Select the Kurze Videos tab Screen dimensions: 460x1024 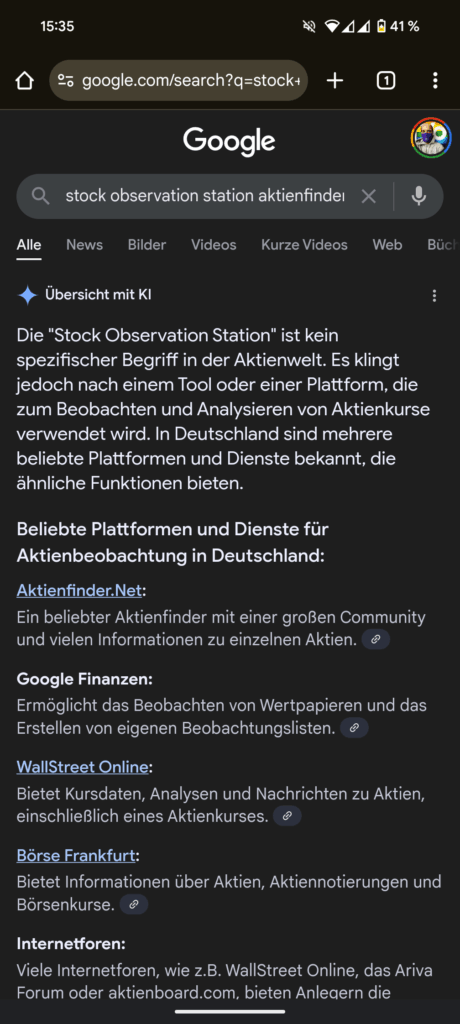[x=304, y=245]
